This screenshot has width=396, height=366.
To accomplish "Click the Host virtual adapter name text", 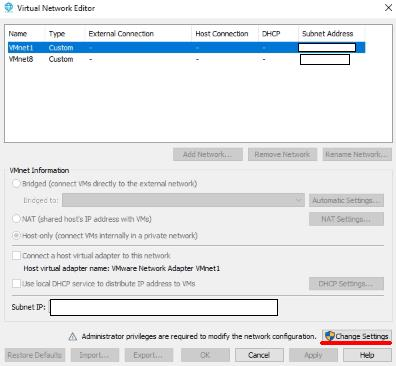I will 122,269.
